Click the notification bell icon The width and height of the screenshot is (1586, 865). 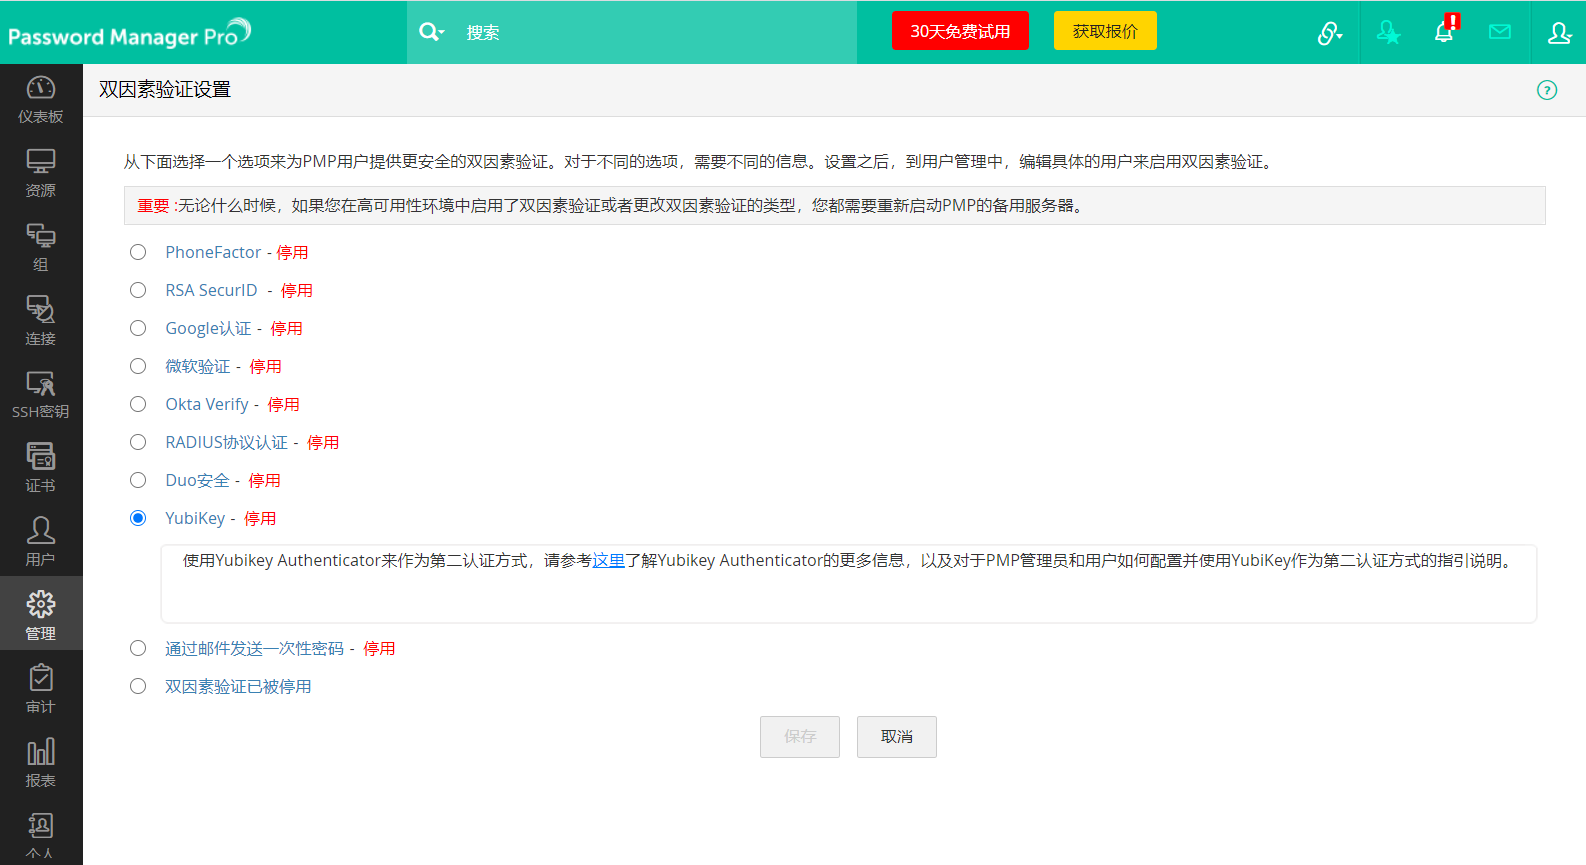pyautogui.click(x=1444, y=32)
